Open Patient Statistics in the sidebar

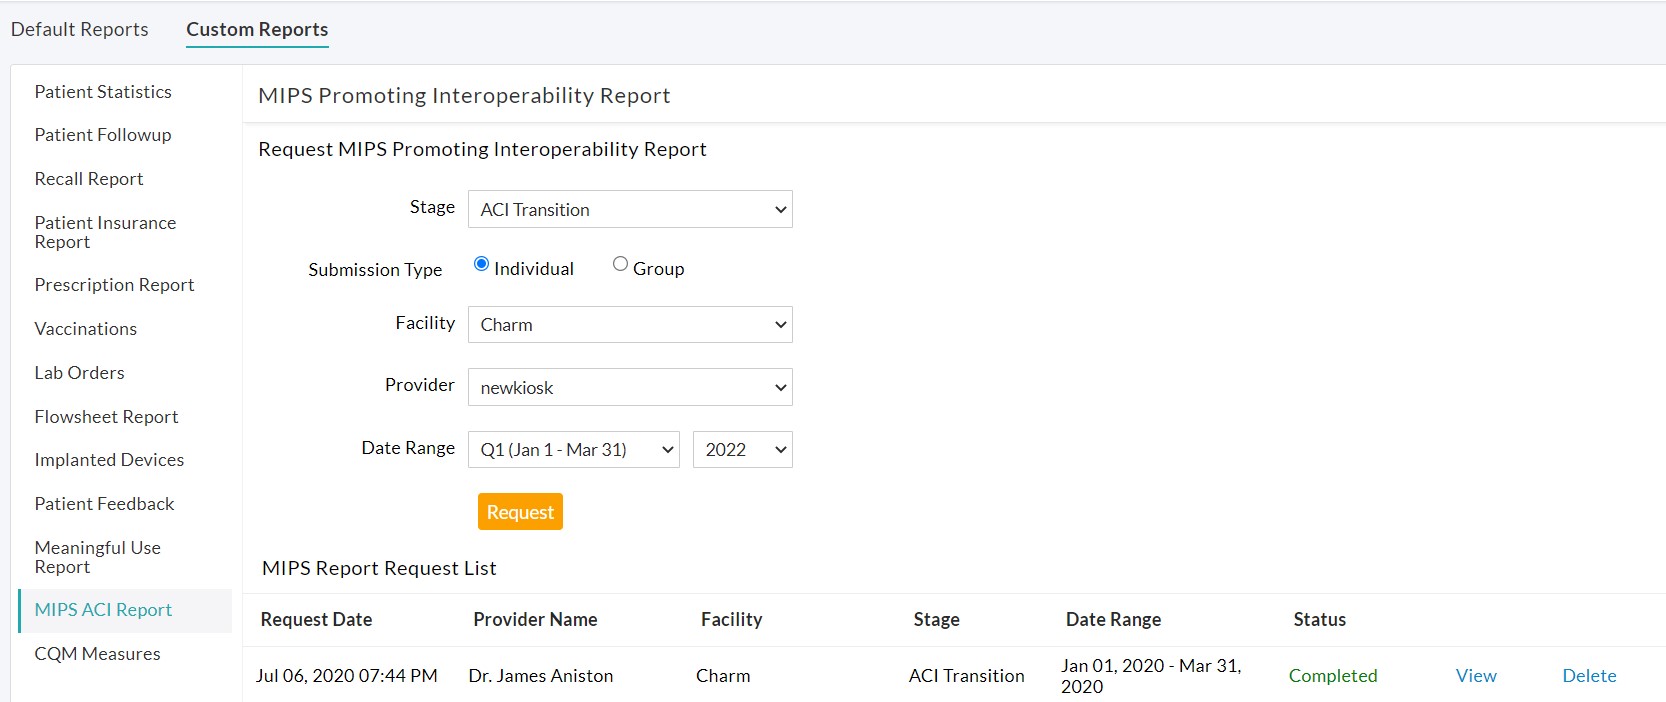(103, 92)
